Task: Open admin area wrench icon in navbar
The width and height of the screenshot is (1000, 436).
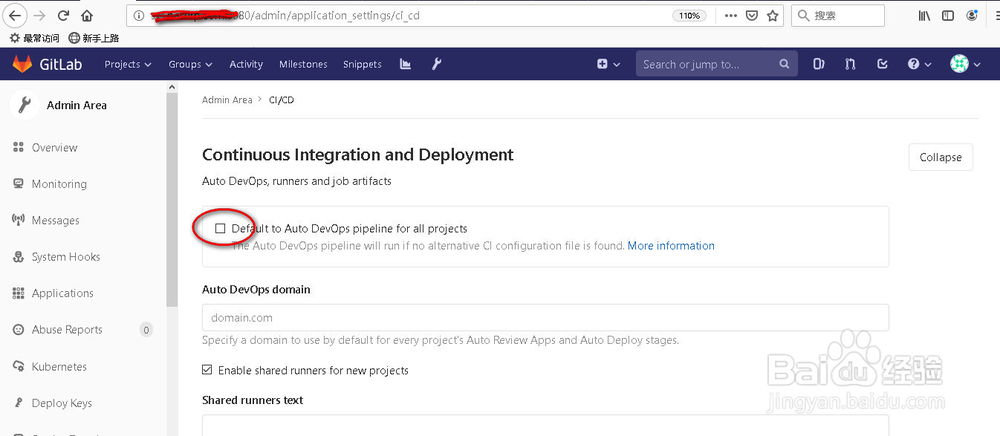Action: click(437, 64)
